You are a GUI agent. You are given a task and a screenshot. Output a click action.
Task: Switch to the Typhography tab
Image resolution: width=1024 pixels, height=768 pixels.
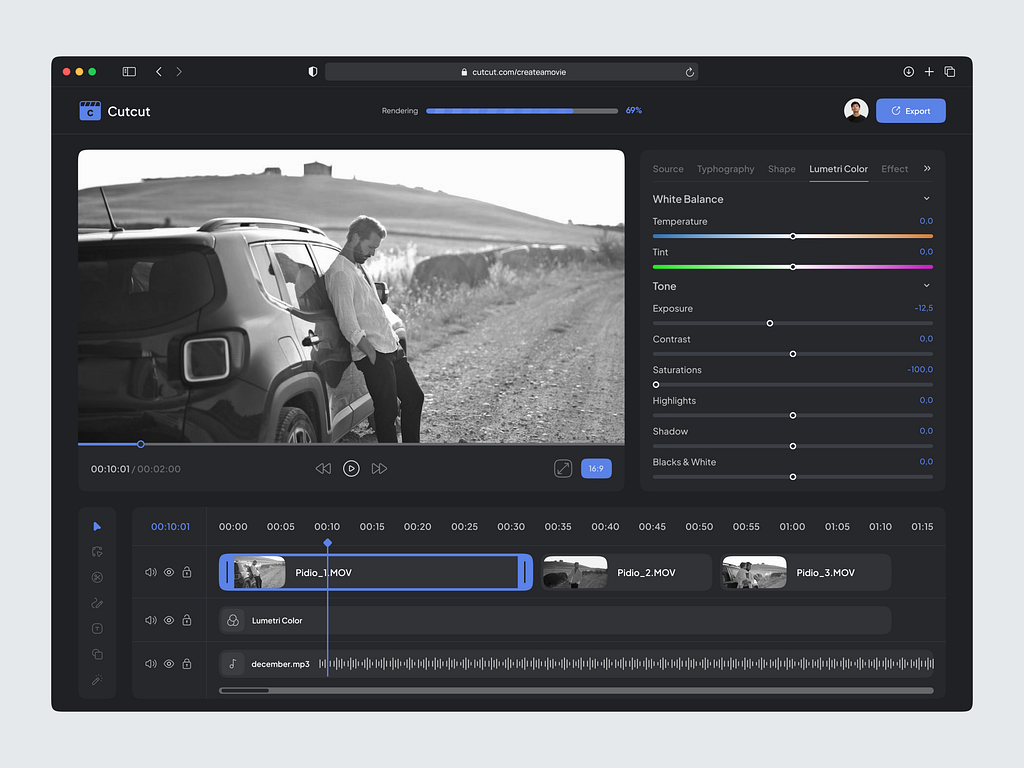pyautogui.click(x=726, y=169)
